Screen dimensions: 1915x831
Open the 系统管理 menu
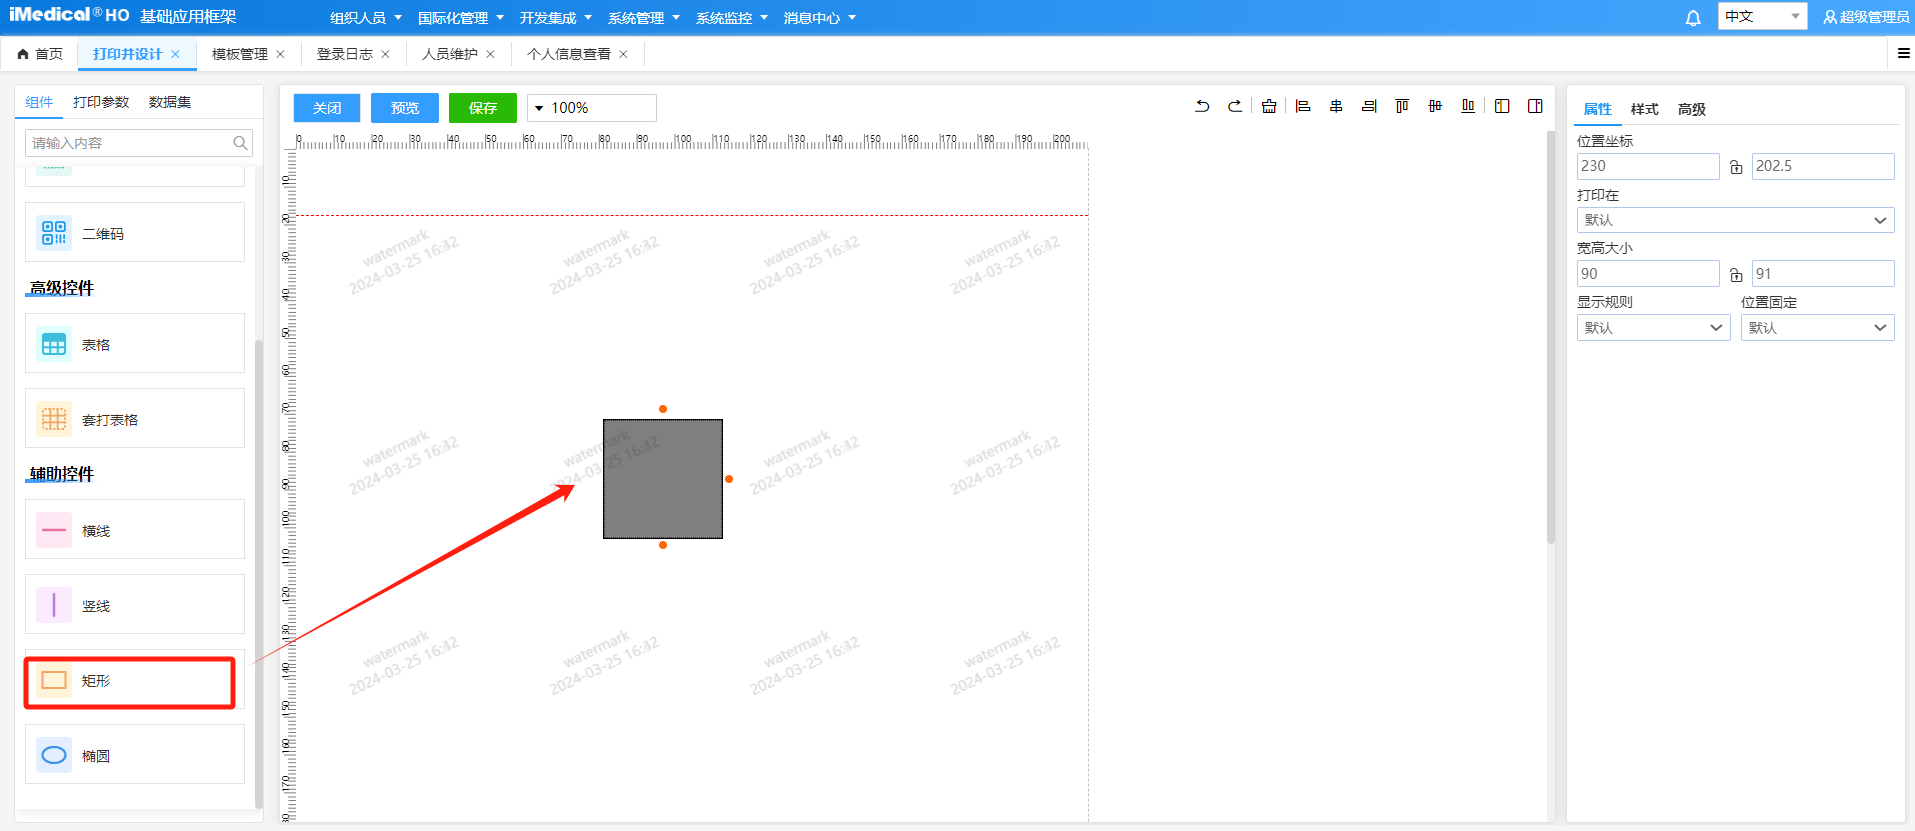[643, 18]
